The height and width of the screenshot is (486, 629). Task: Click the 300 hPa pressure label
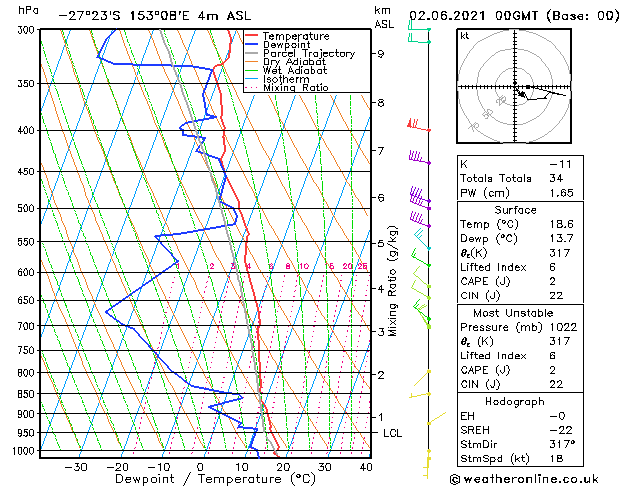[28, 30]
